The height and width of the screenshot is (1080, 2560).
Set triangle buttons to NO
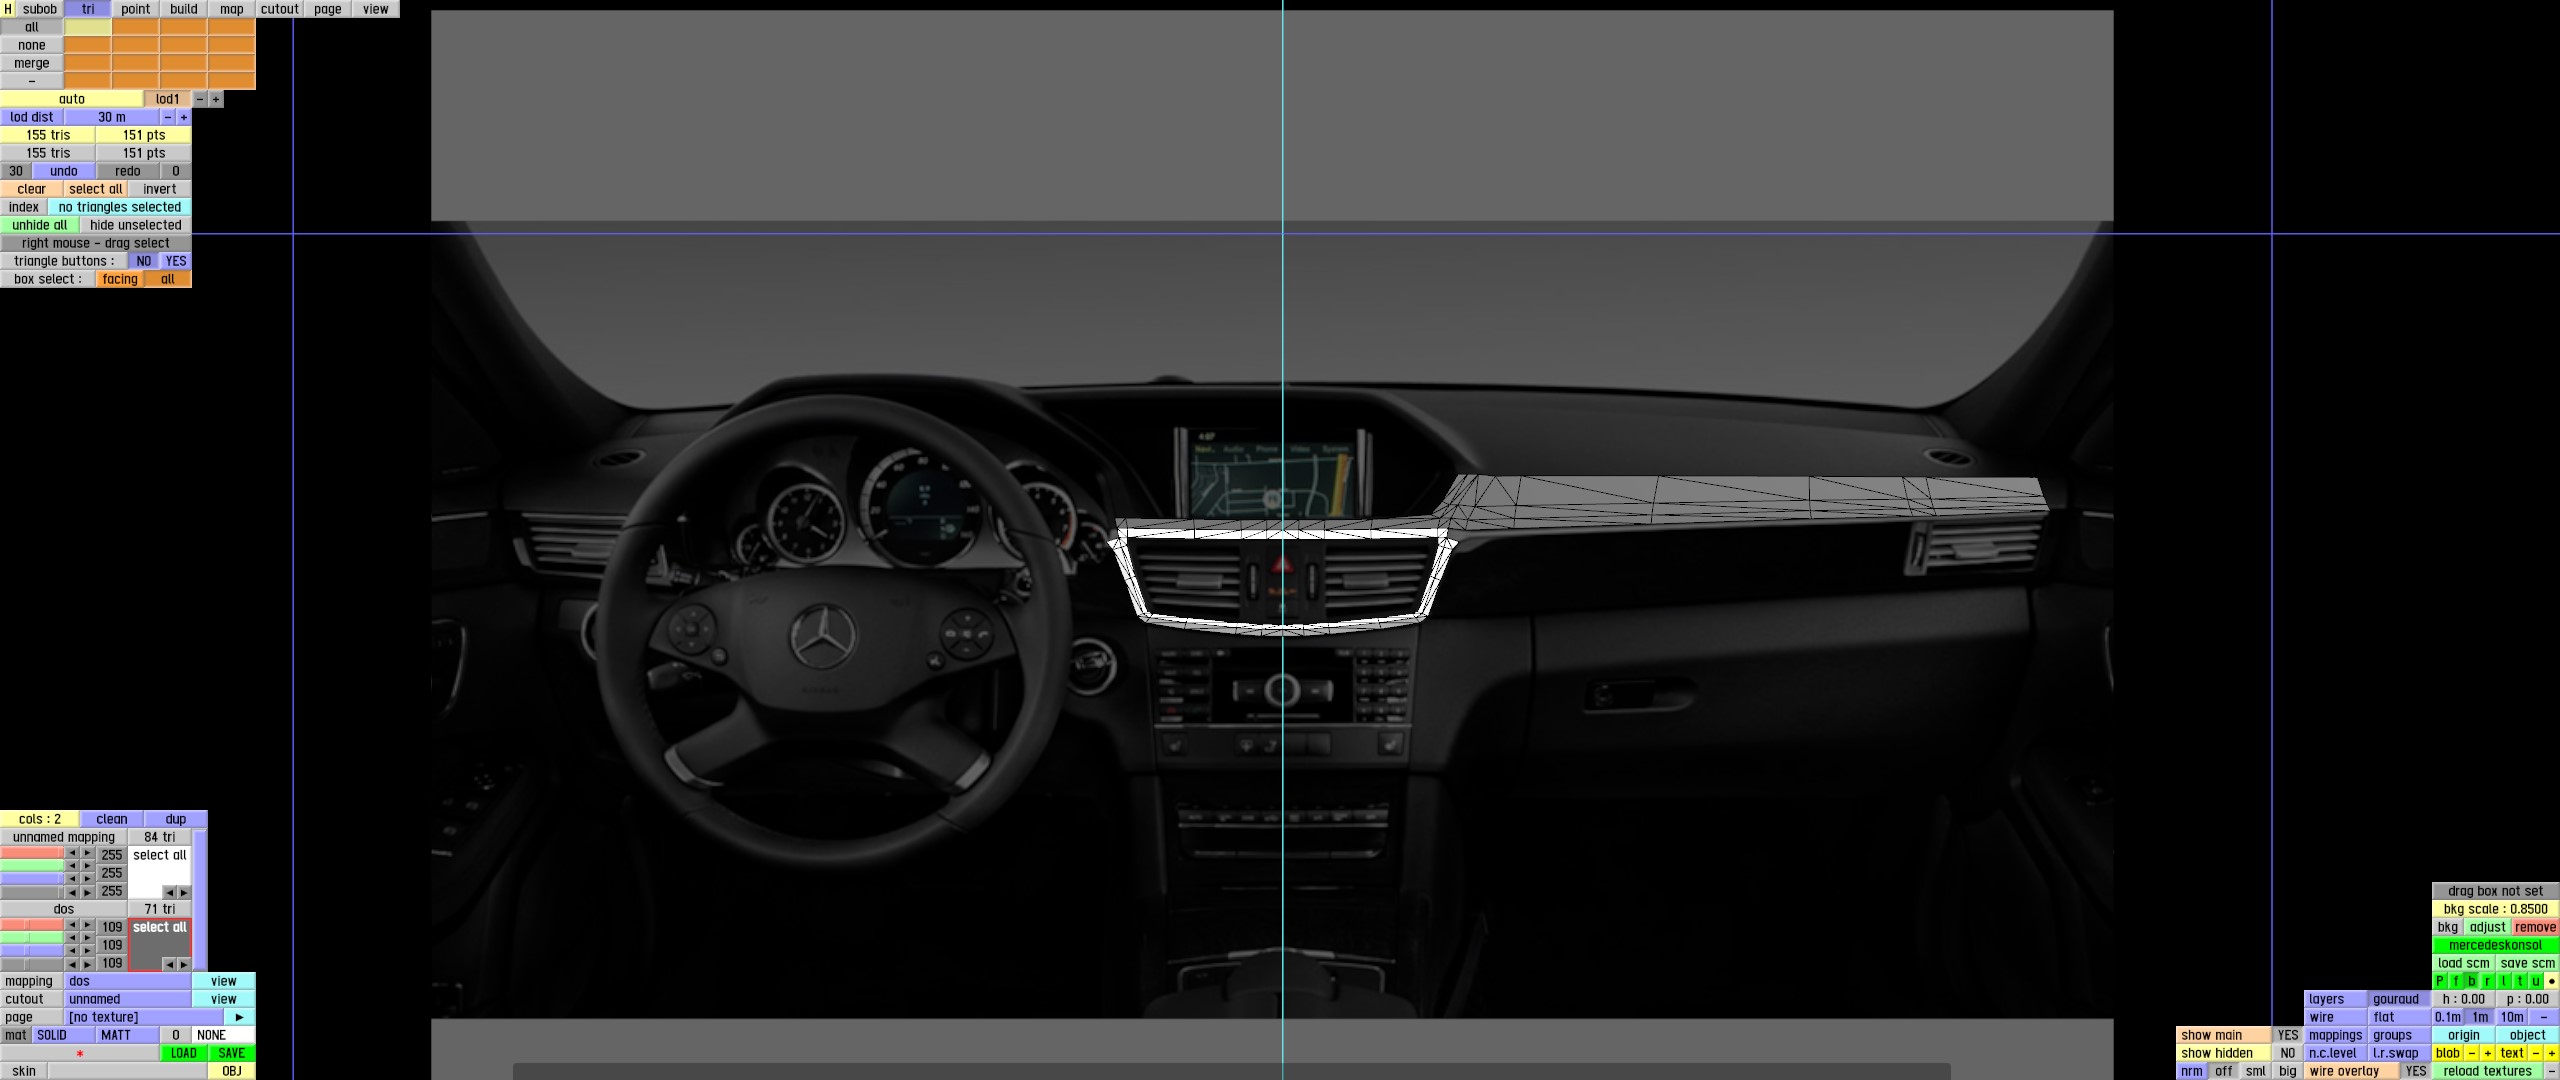click(144, 261)
